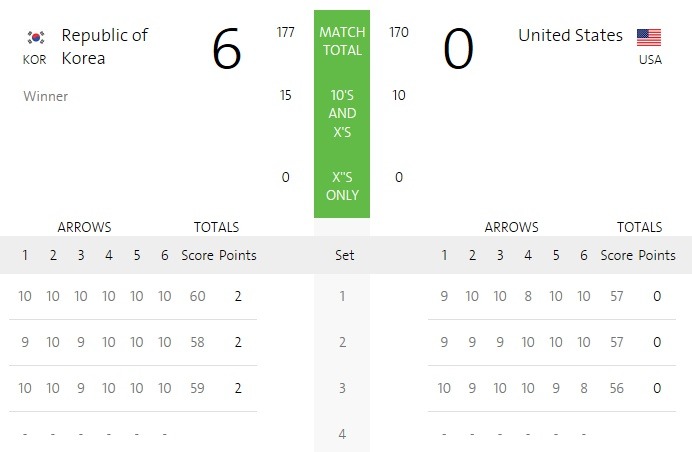The image size is (692, 452).
Task: Click the green MATCH TOTAL label
Action: tap(342, 41)
